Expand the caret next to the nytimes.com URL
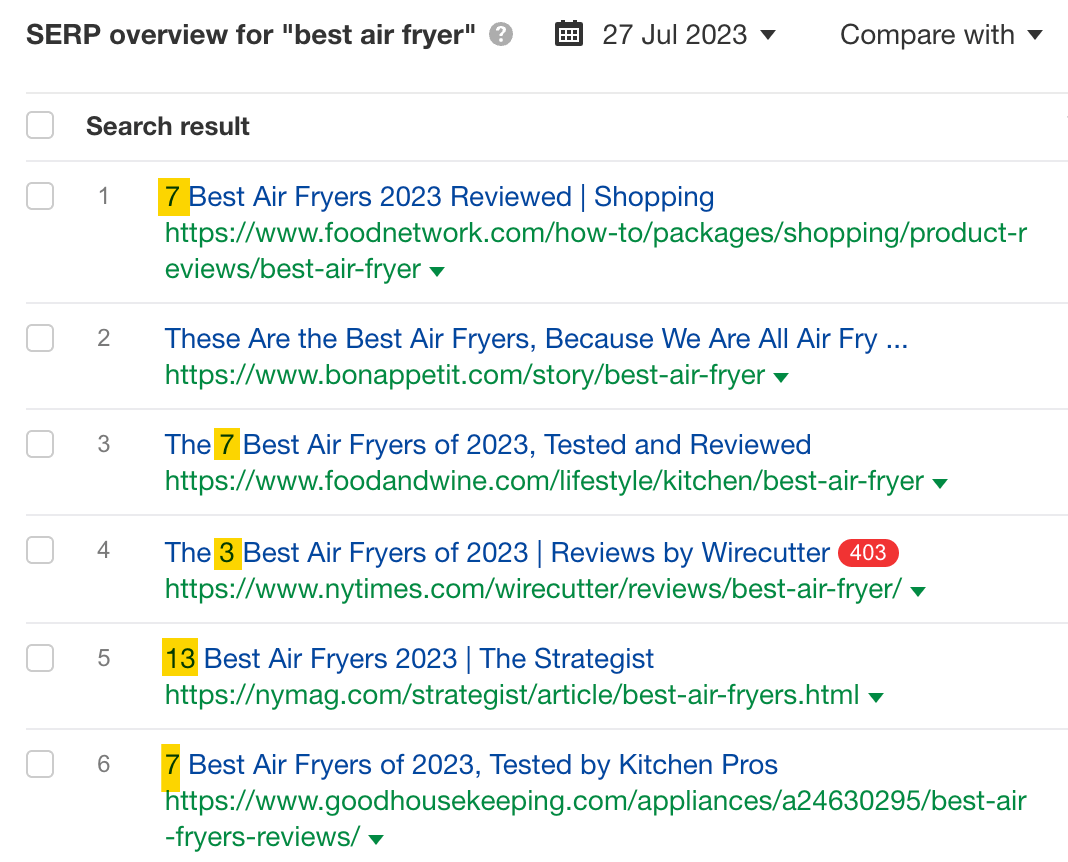 click(x=918, y=590)
